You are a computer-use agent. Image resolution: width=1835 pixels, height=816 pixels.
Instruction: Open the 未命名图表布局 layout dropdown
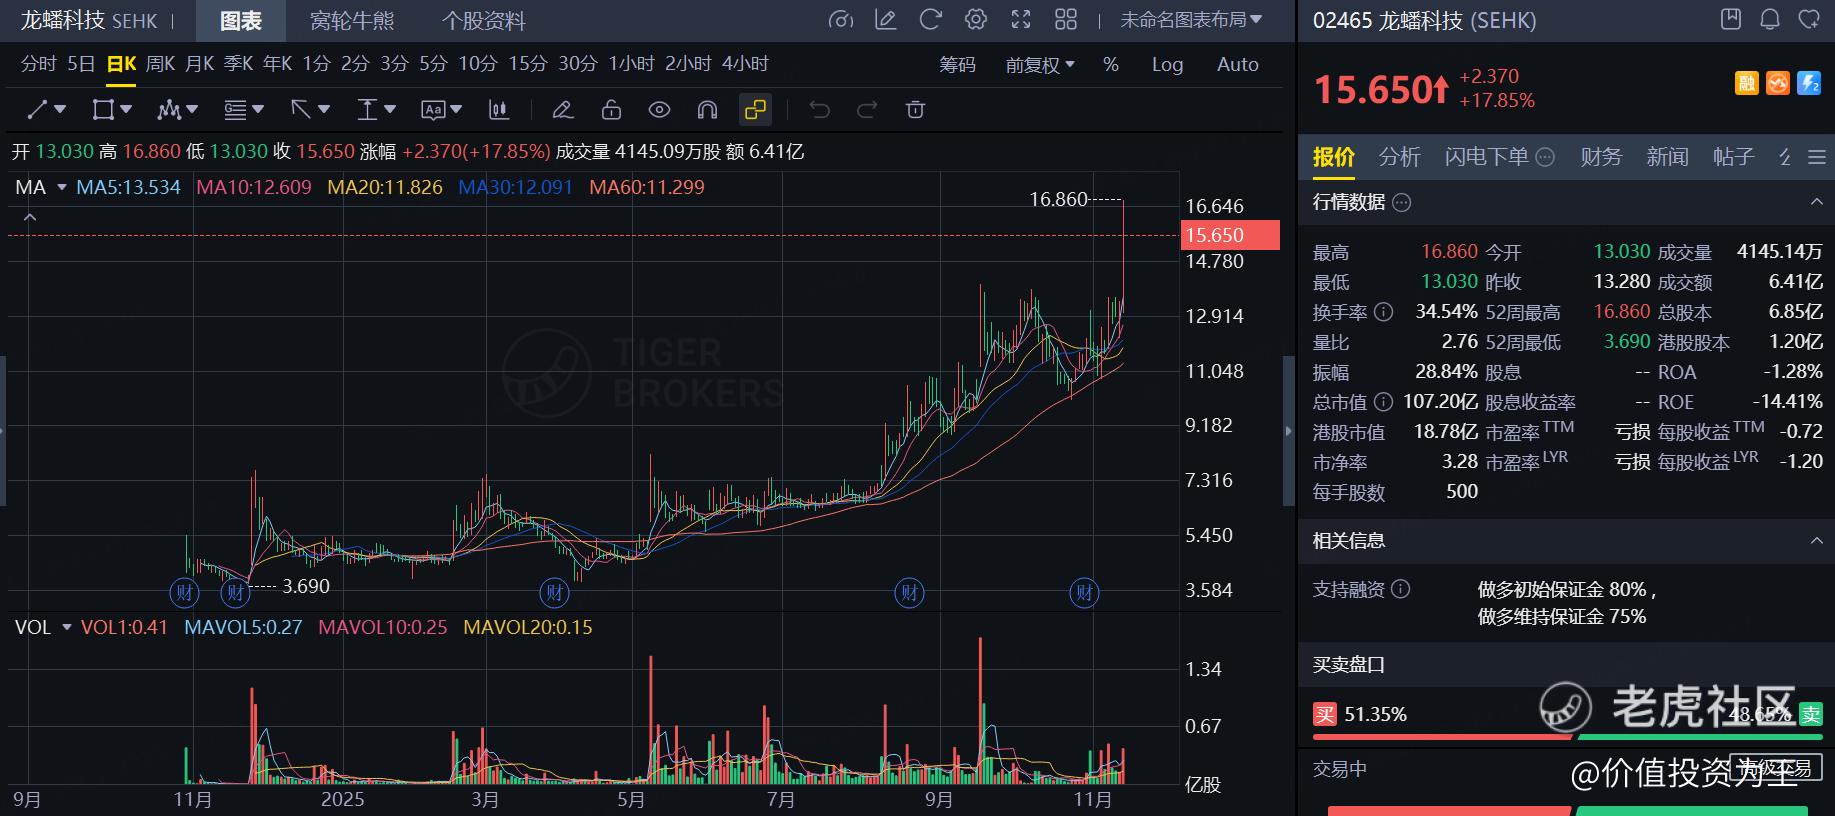pos(1191,20)
